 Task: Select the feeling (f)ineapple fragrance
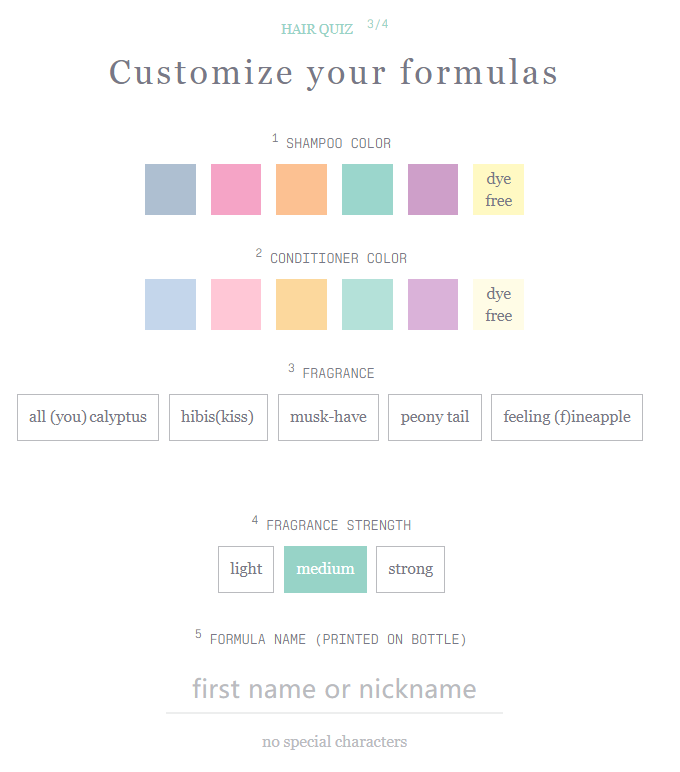(x=567, y=417)
